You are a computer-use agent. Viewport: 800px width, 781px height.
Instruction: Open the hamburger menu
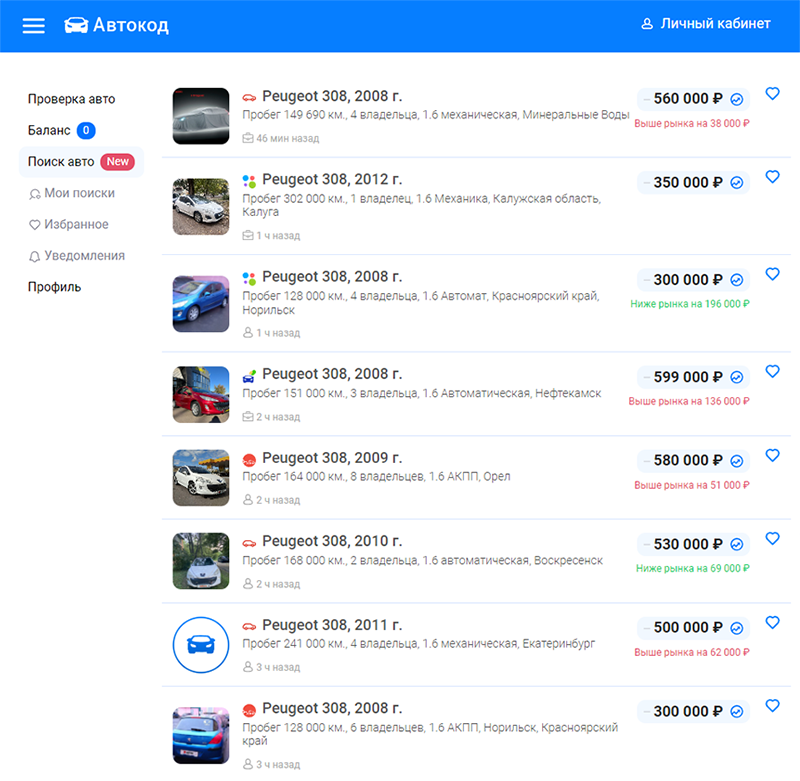pyautogui.click(x=34, y=25)
